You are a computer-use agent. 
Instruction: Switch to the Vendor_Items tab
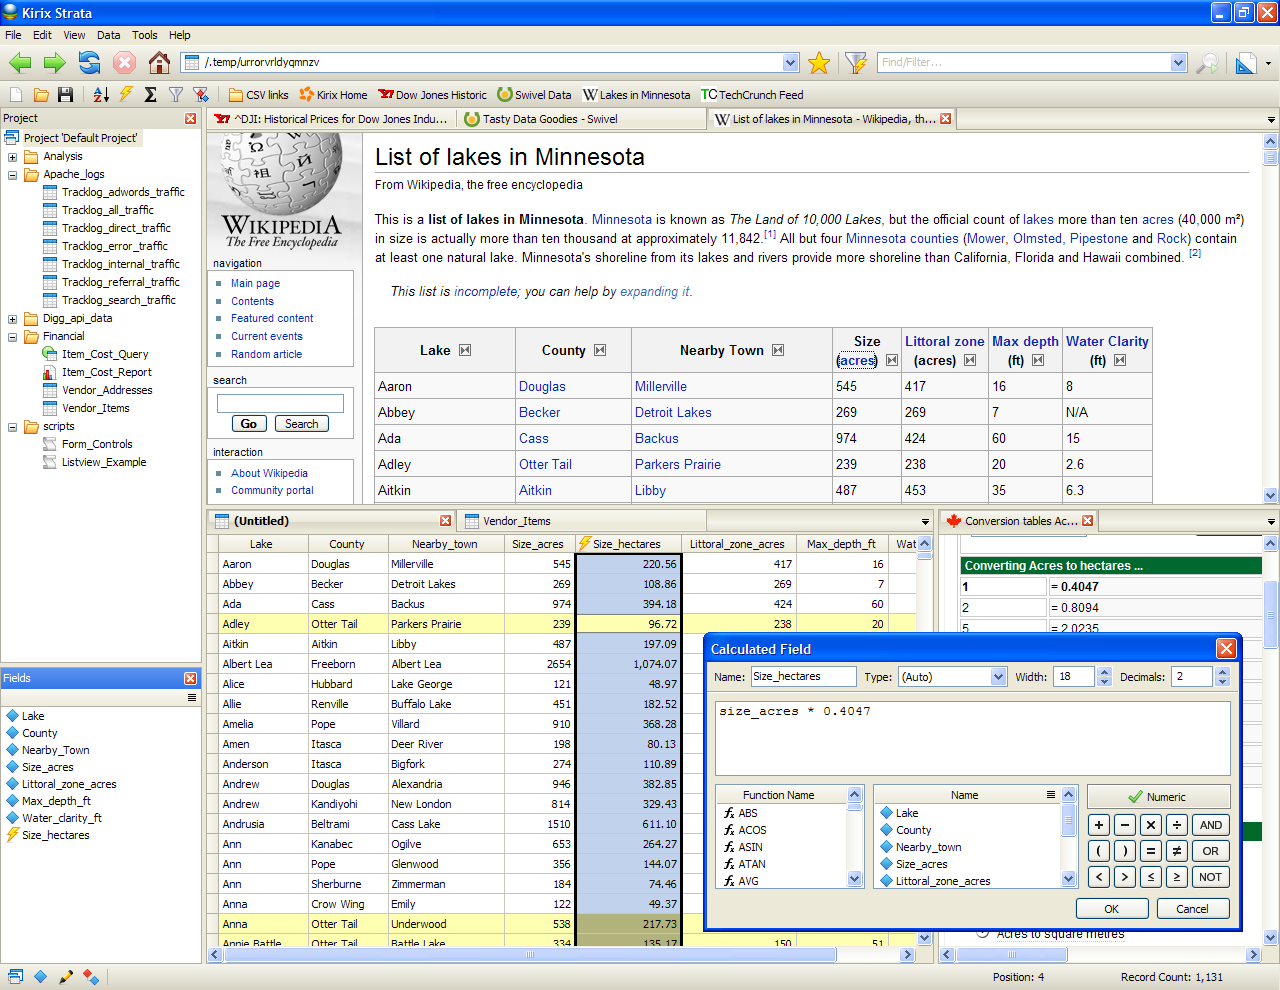tap(516, 521)
